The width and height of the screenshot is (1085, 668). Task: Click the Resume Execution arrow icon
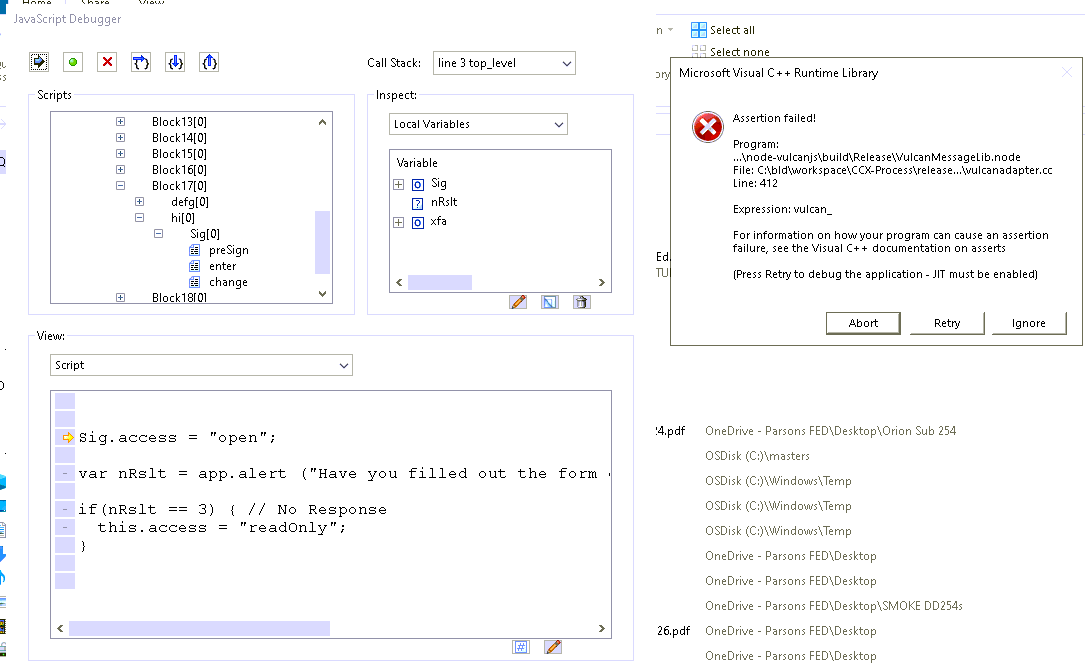39,62
